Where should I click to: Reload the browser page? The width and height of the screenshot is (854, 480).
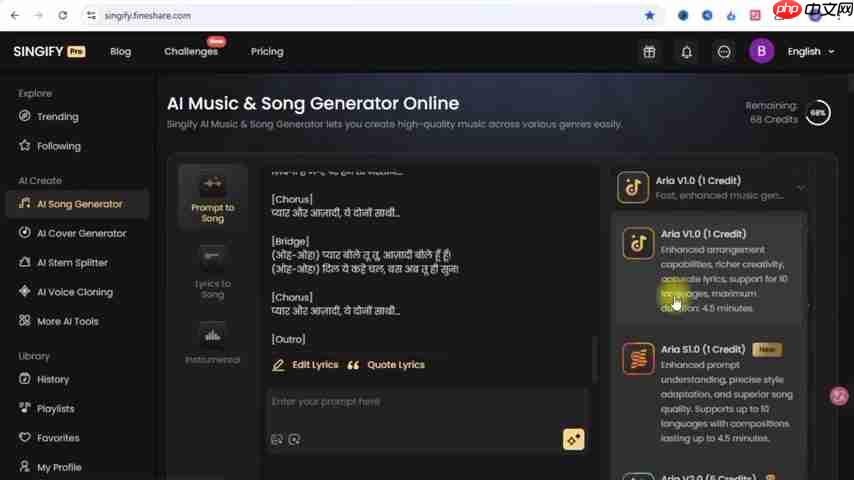click(63, 16)
